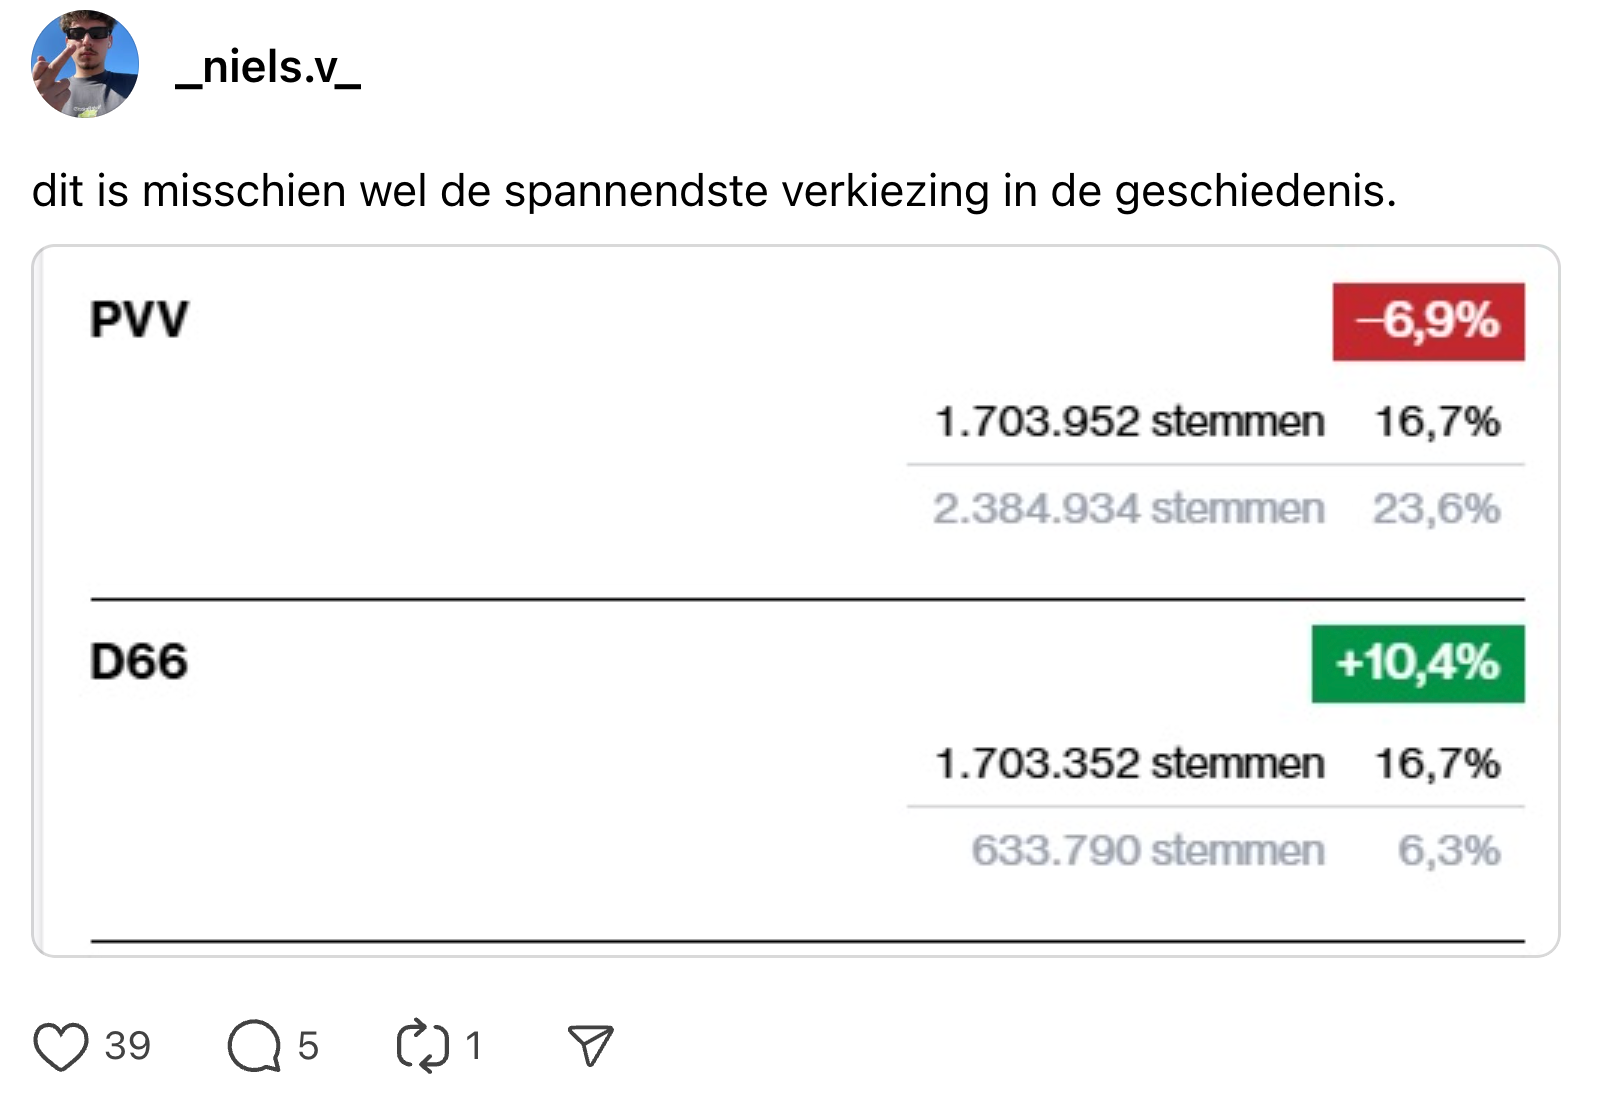Image resolution: width=1622 pixels, height=1094 pixels.
Task: Visit the _niels.v_ username link
Action: coord(268,68)
